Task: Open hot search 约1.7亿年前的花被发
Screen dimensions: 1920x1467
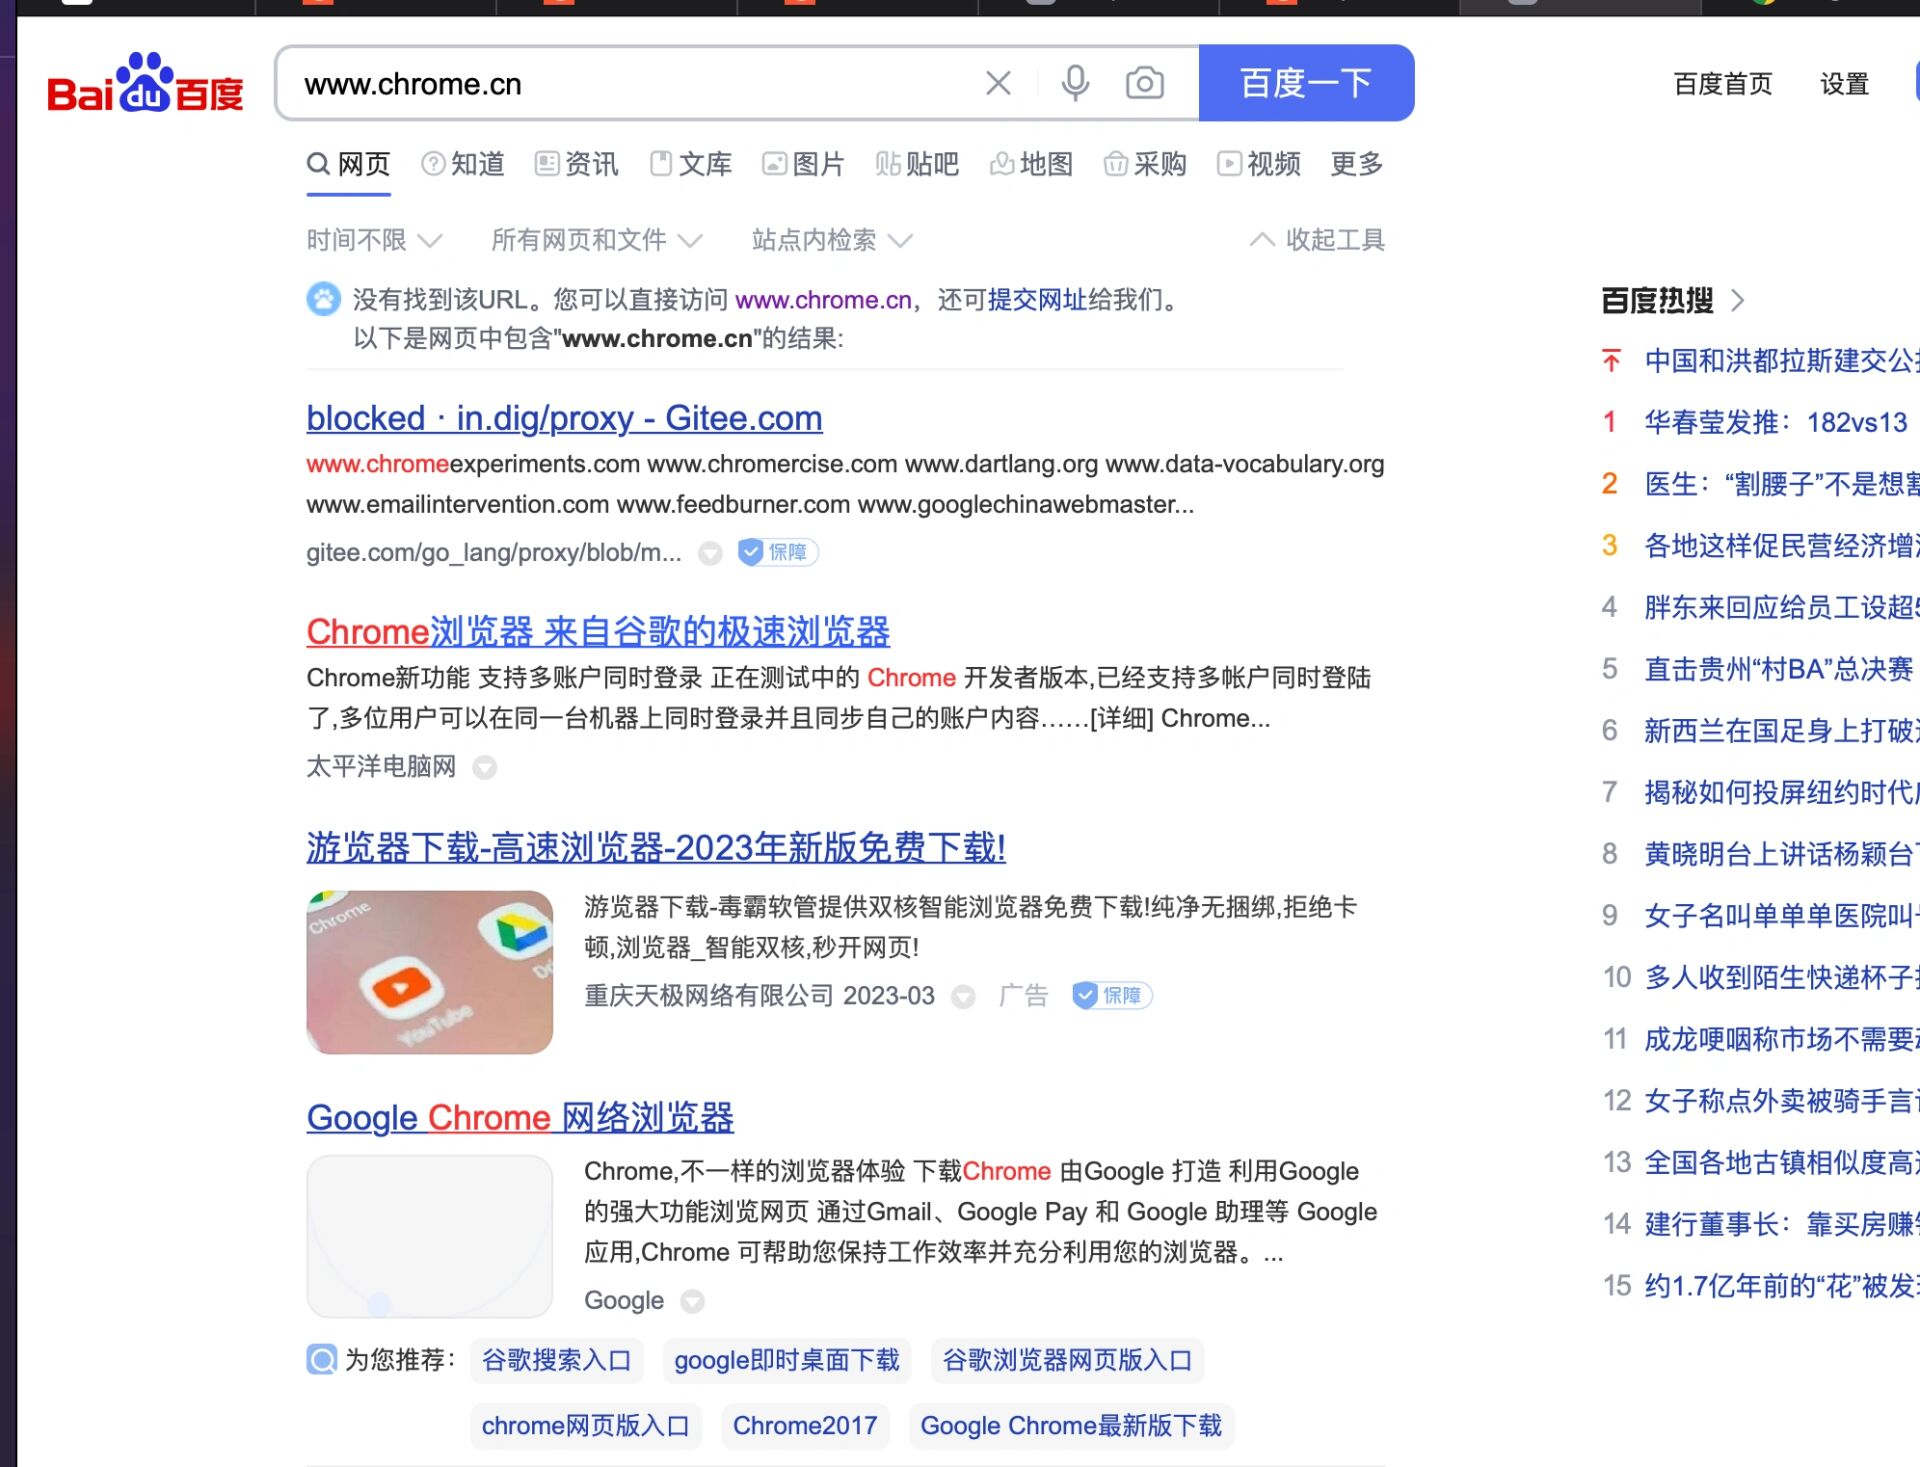Action: (1780, 1286)
